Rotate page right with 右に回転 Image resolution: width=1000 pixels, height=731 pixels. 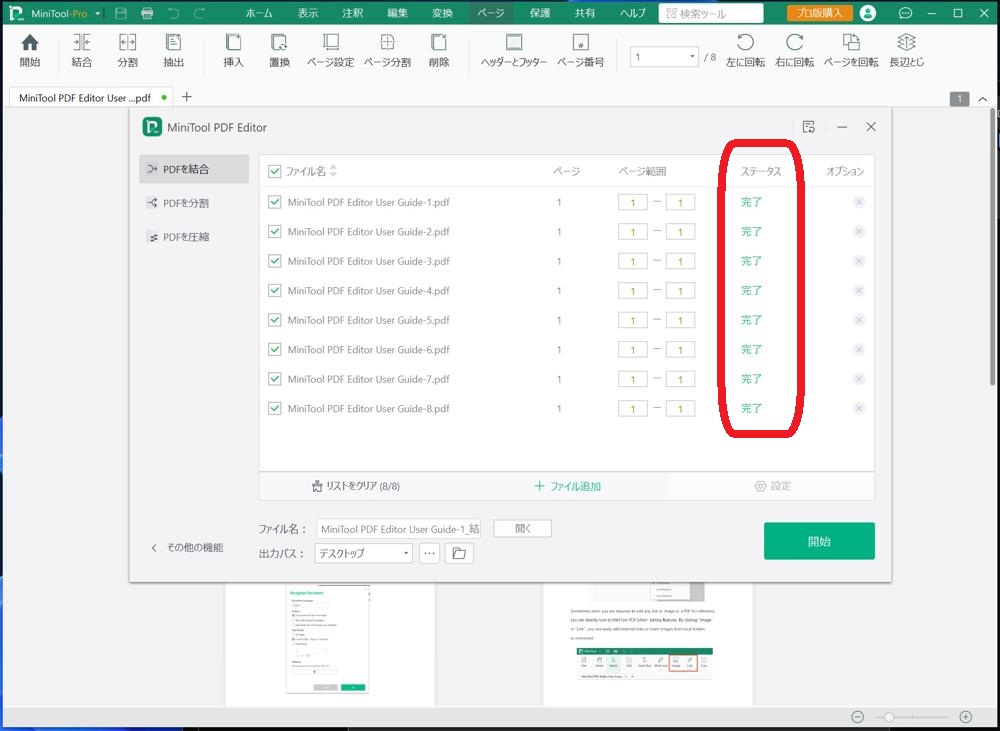[x=795, y=50]
